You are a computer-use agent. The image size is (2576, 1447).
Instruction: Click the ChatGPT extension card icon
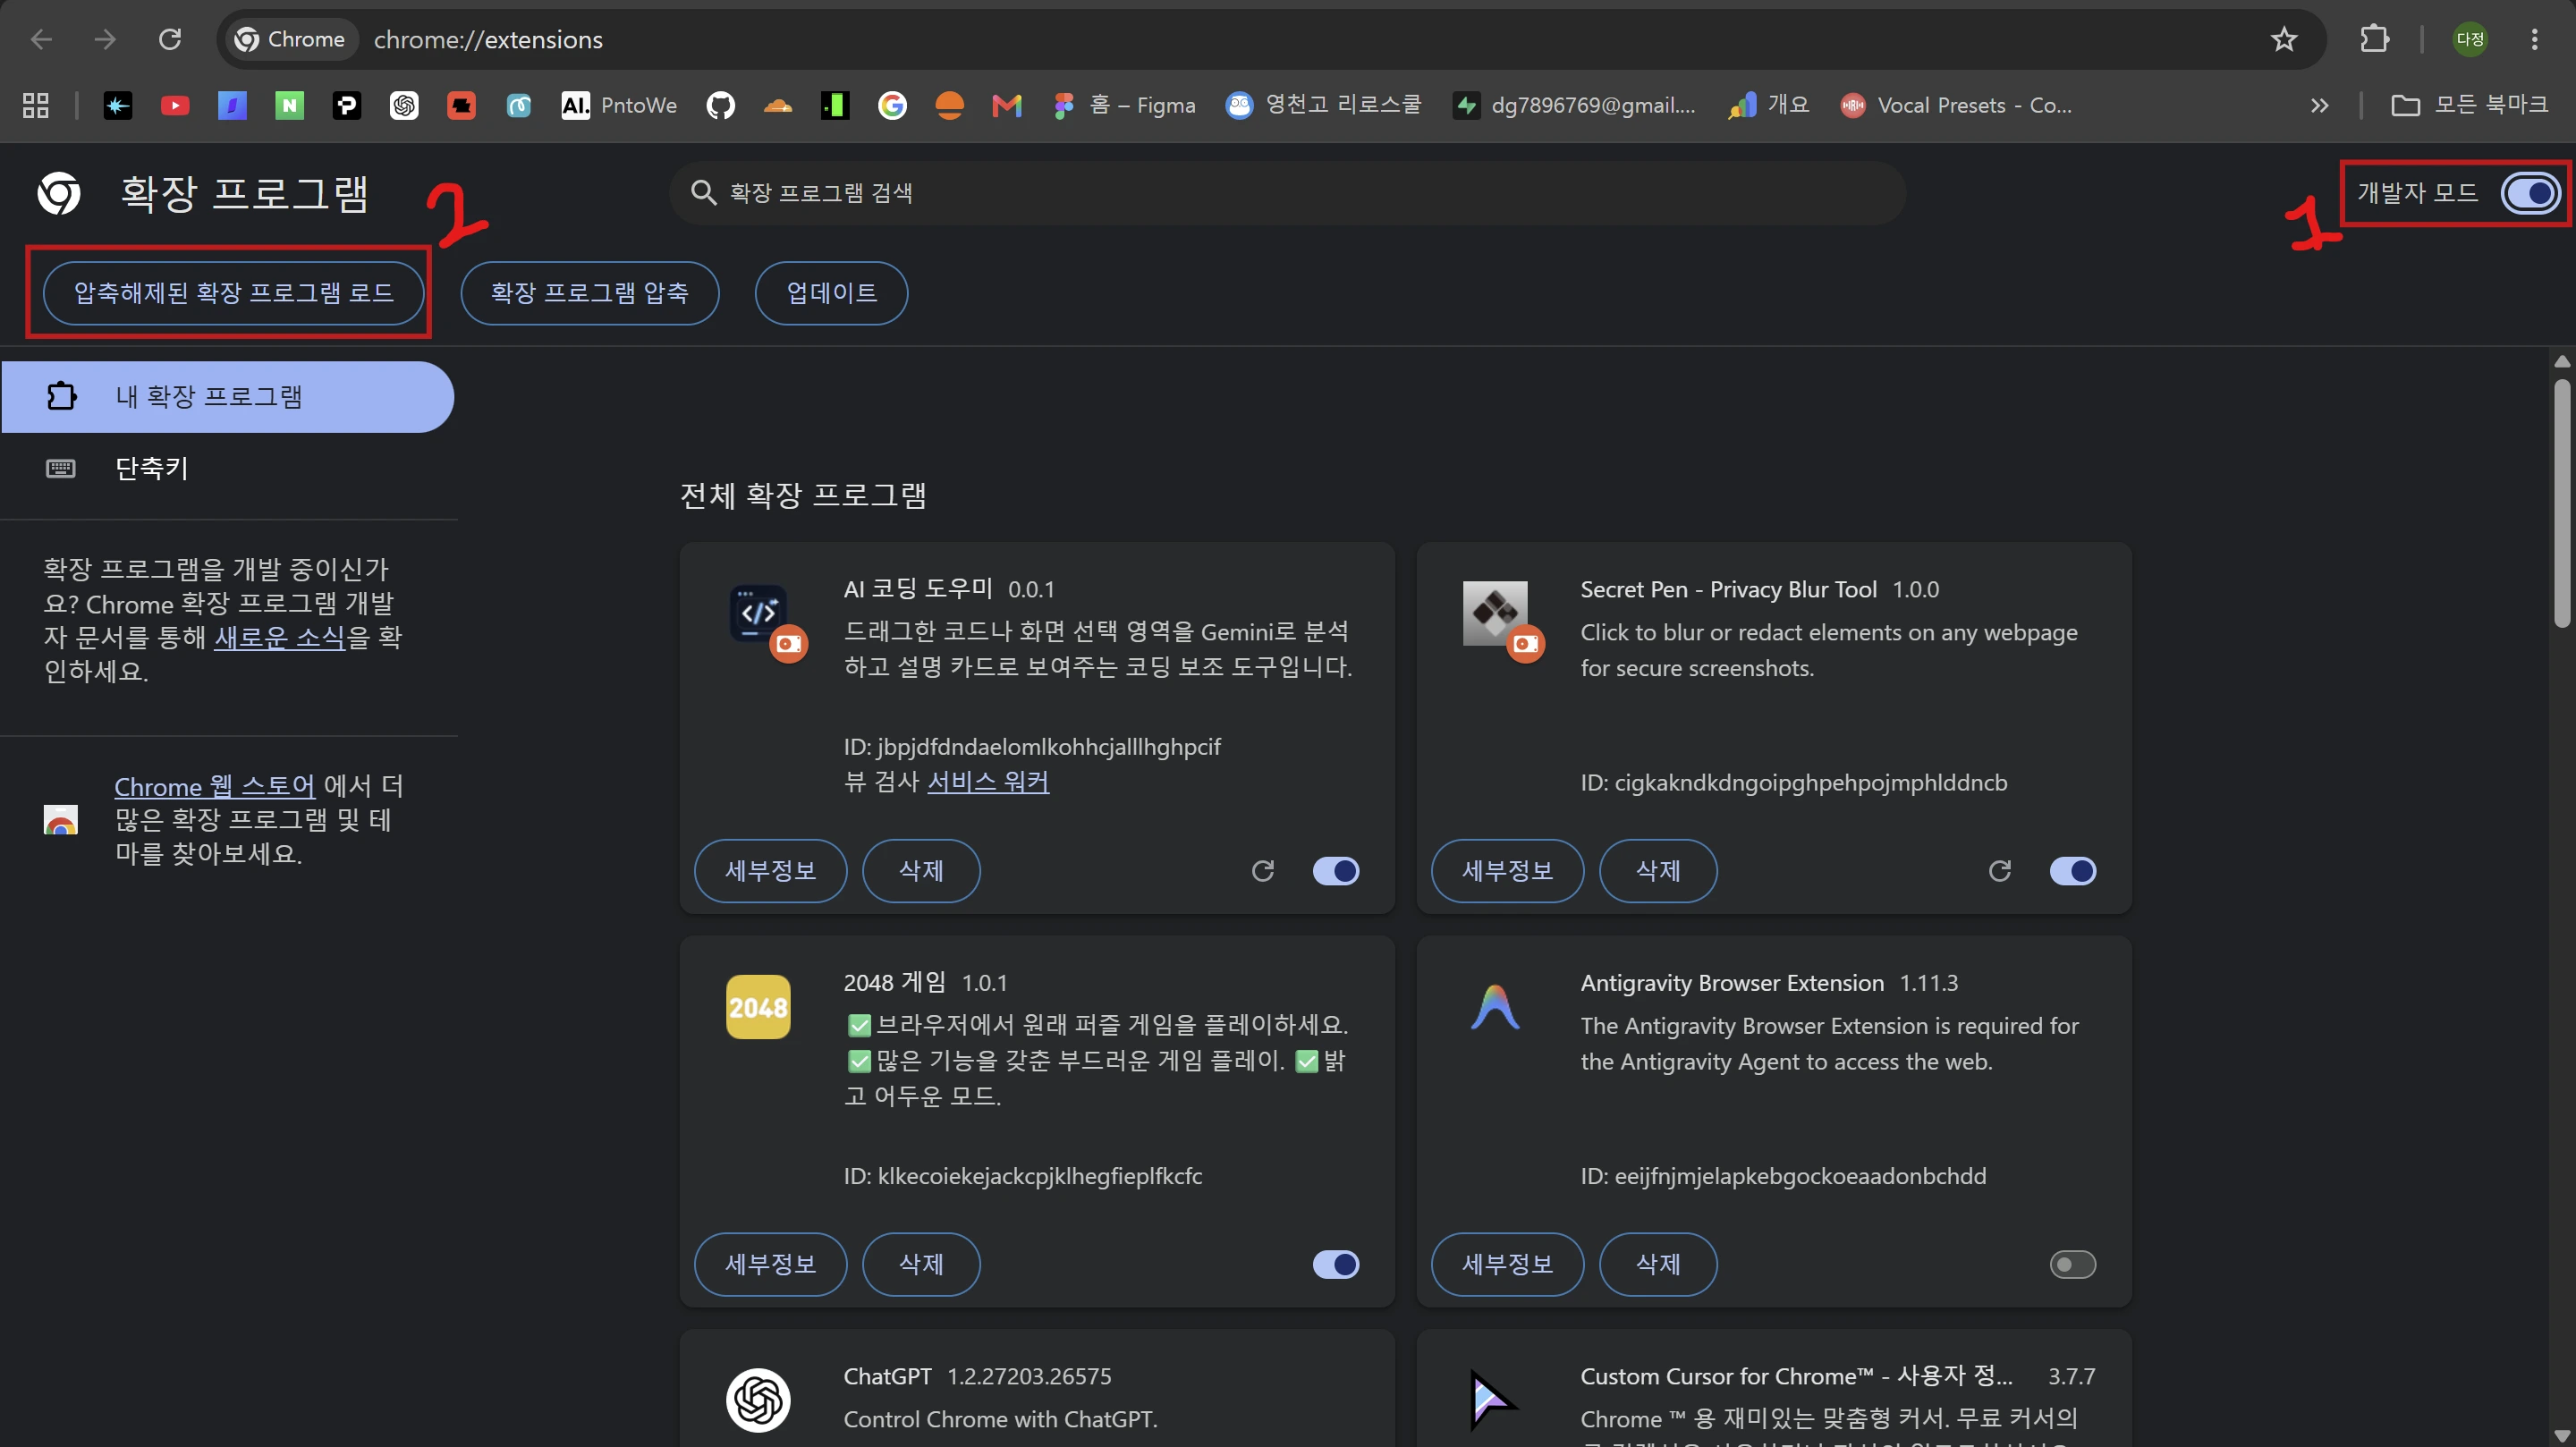click(x=758, y=1400)
